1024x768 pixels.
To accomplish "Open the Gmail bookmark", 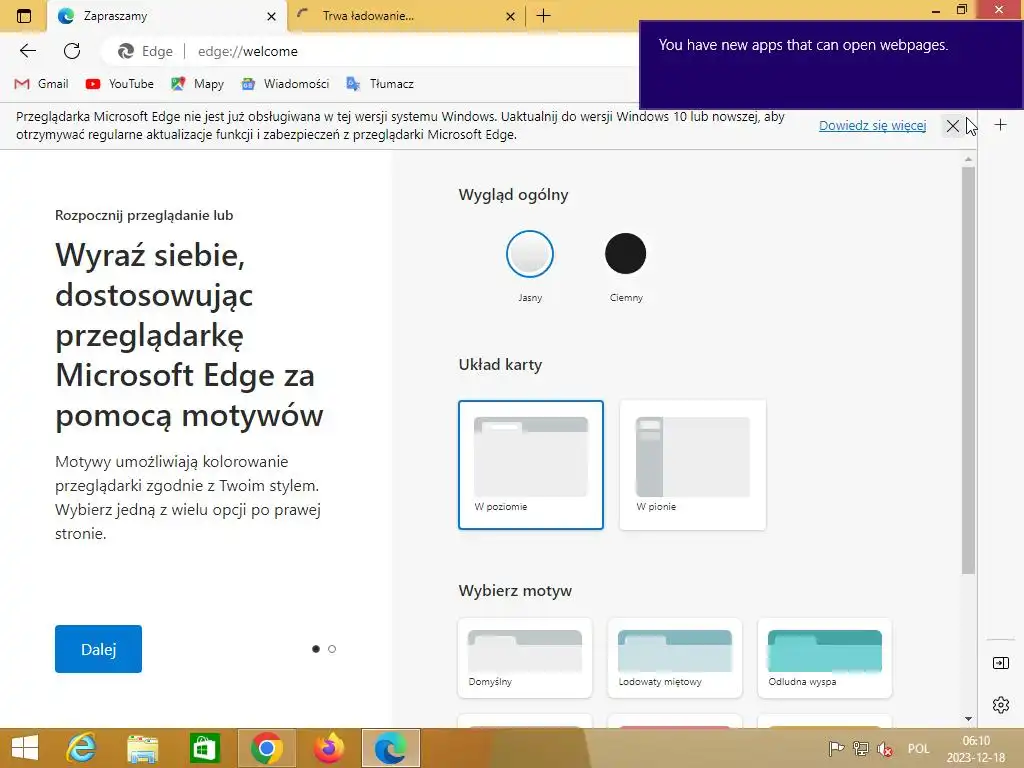I will pyautogui.click(x=41, y=84).
